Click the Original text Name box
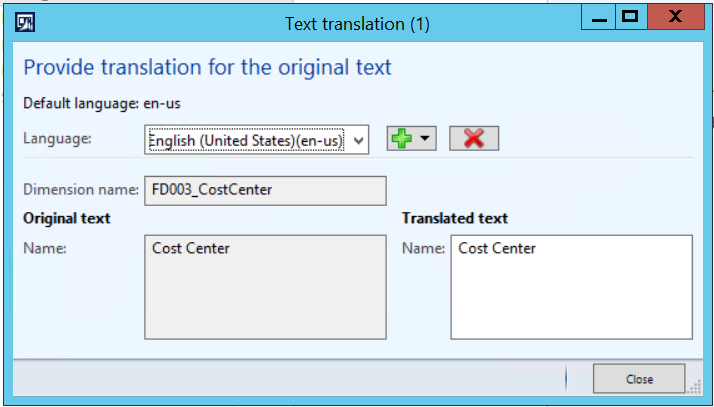Viewport: 714px width, 407px height. click(x=265, y=287)
